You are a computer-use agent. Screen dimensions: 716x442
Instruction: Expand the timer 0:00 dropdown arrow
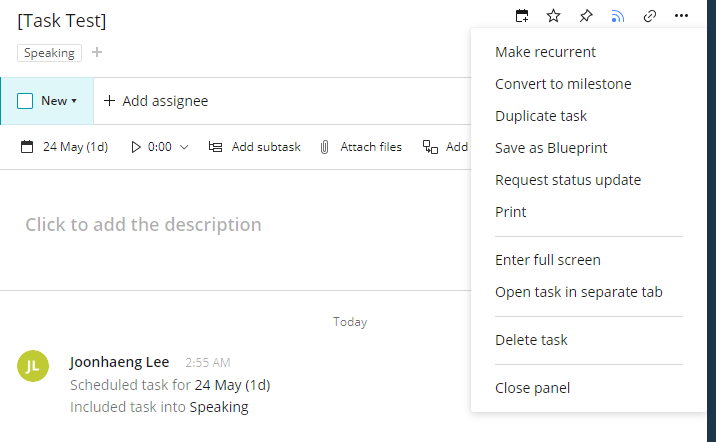tap(184, 147)
